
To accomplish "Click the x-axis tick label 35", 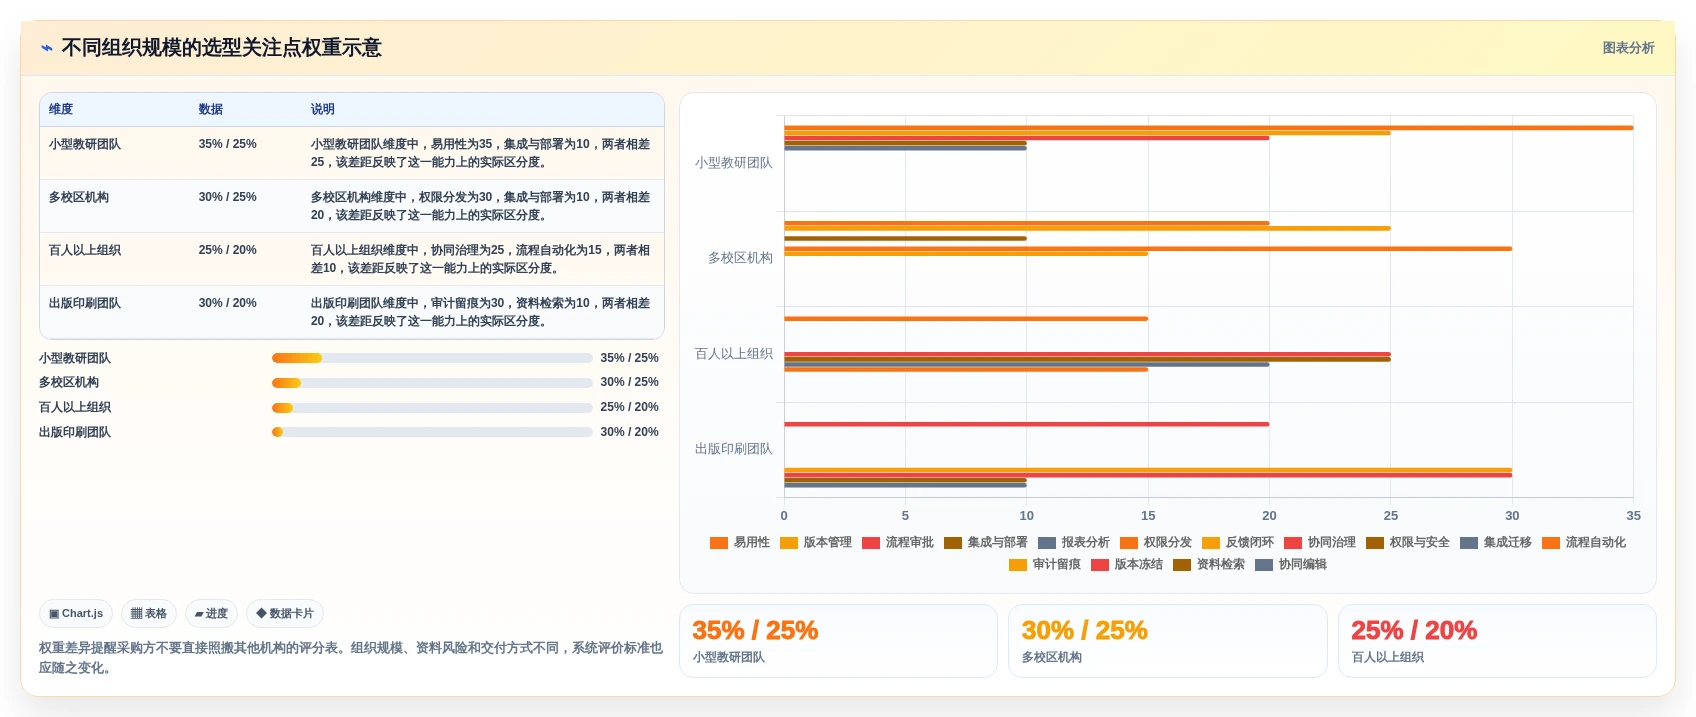I will point(1633,516).
